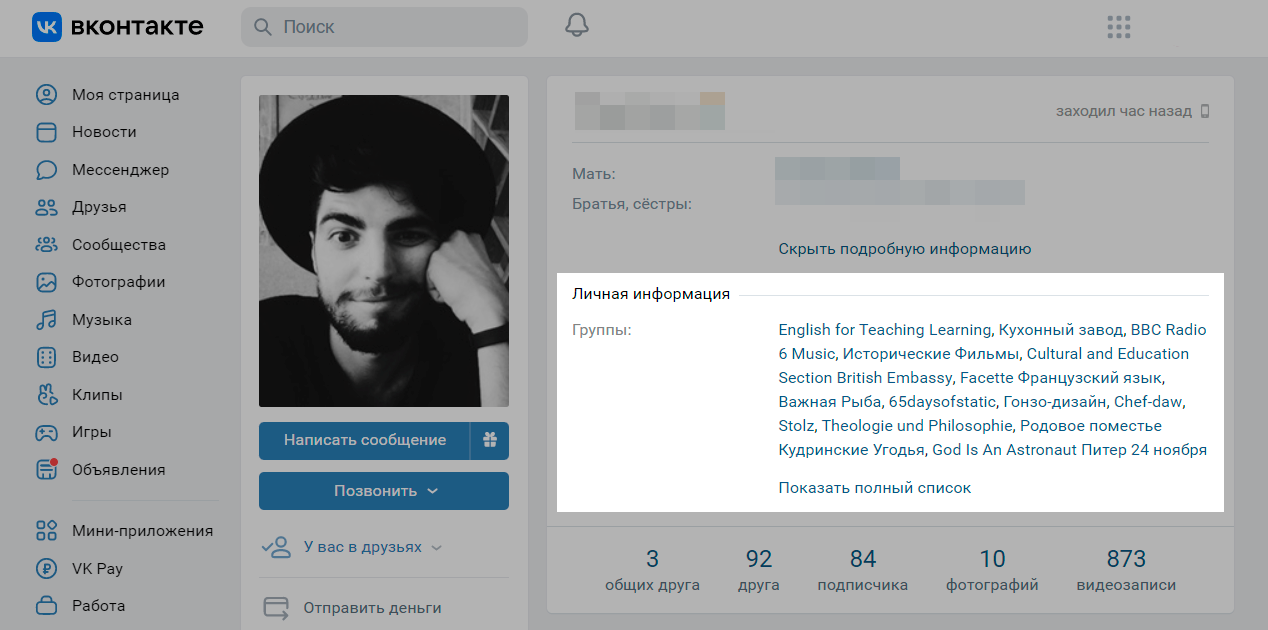Image resolution: width=1268 pixels, height=630 pixels.
Task: Click the Музыка note icon in sidebar
Action: [46, 320]
